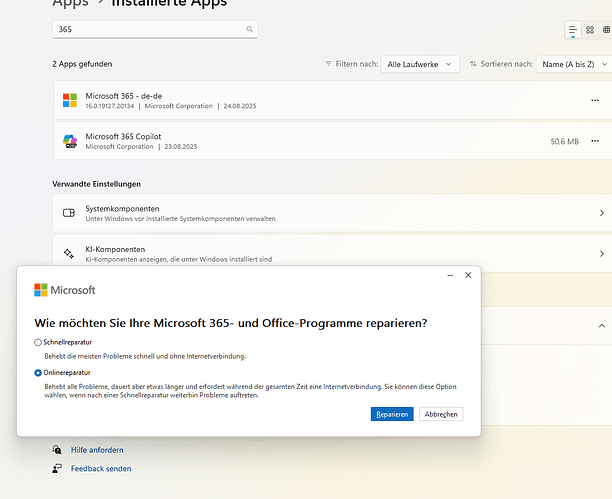The image size is (612, 499).
Task: Select the Schnellreparatur radio button
Action: pos(38,342)
